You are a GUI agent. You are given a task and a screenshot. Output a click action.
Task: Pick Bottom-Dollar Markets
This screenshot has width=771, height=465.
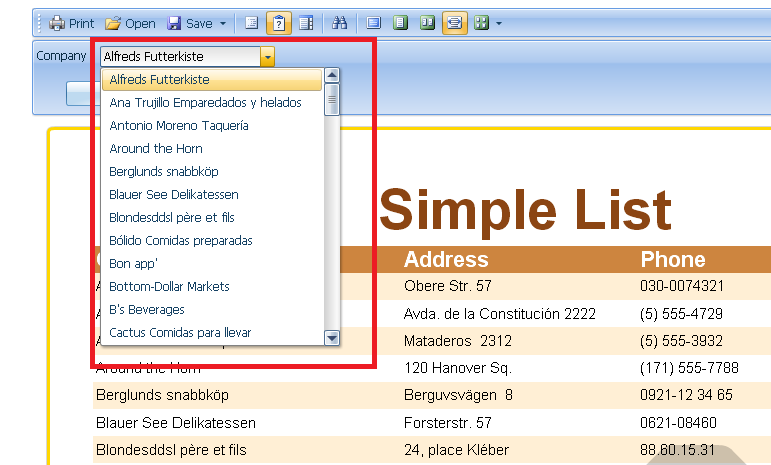212,287
